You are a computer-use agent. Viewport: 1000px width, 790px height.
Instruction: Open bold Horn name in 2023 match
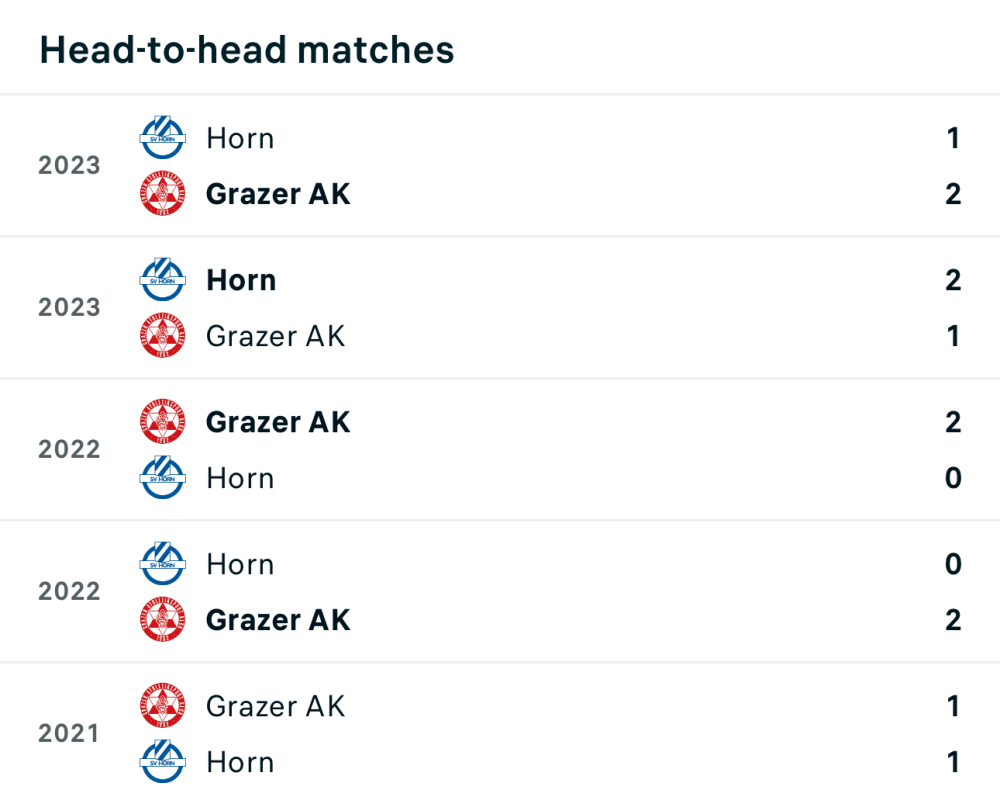[240, 280]
